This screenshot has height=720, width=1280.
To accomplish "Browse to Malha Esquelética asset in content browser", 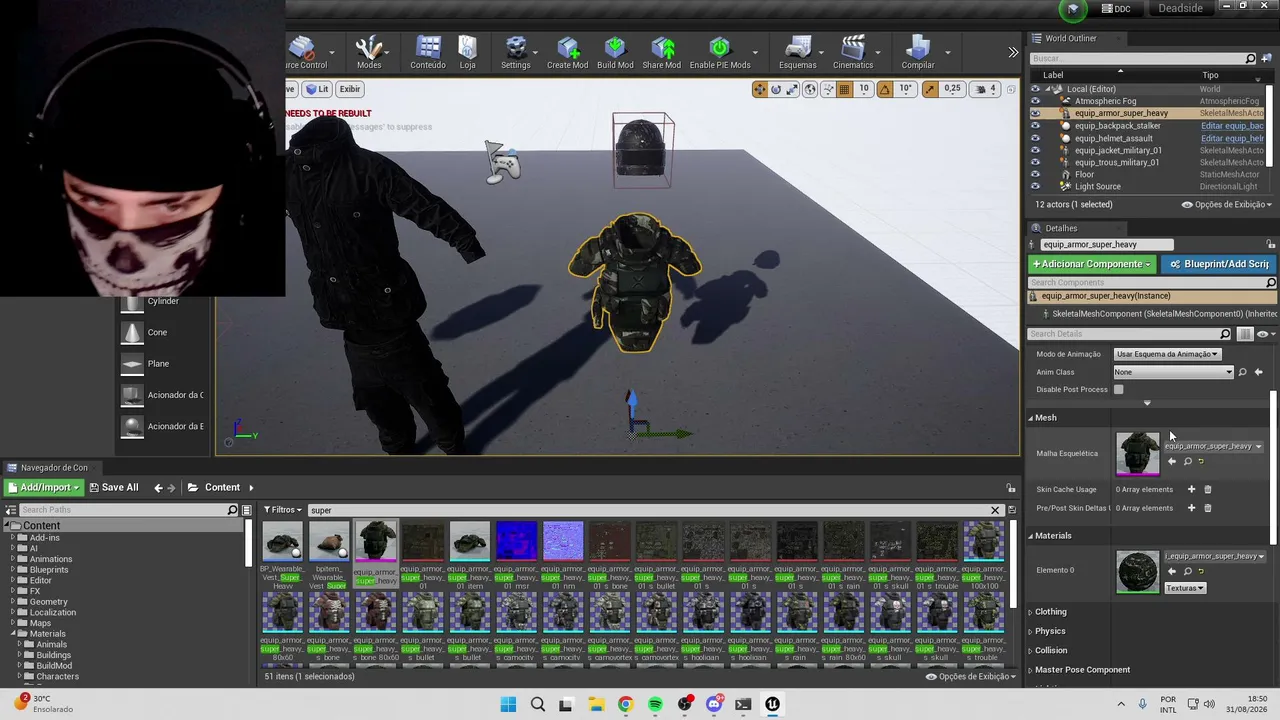I will [x=1187, y=461].
